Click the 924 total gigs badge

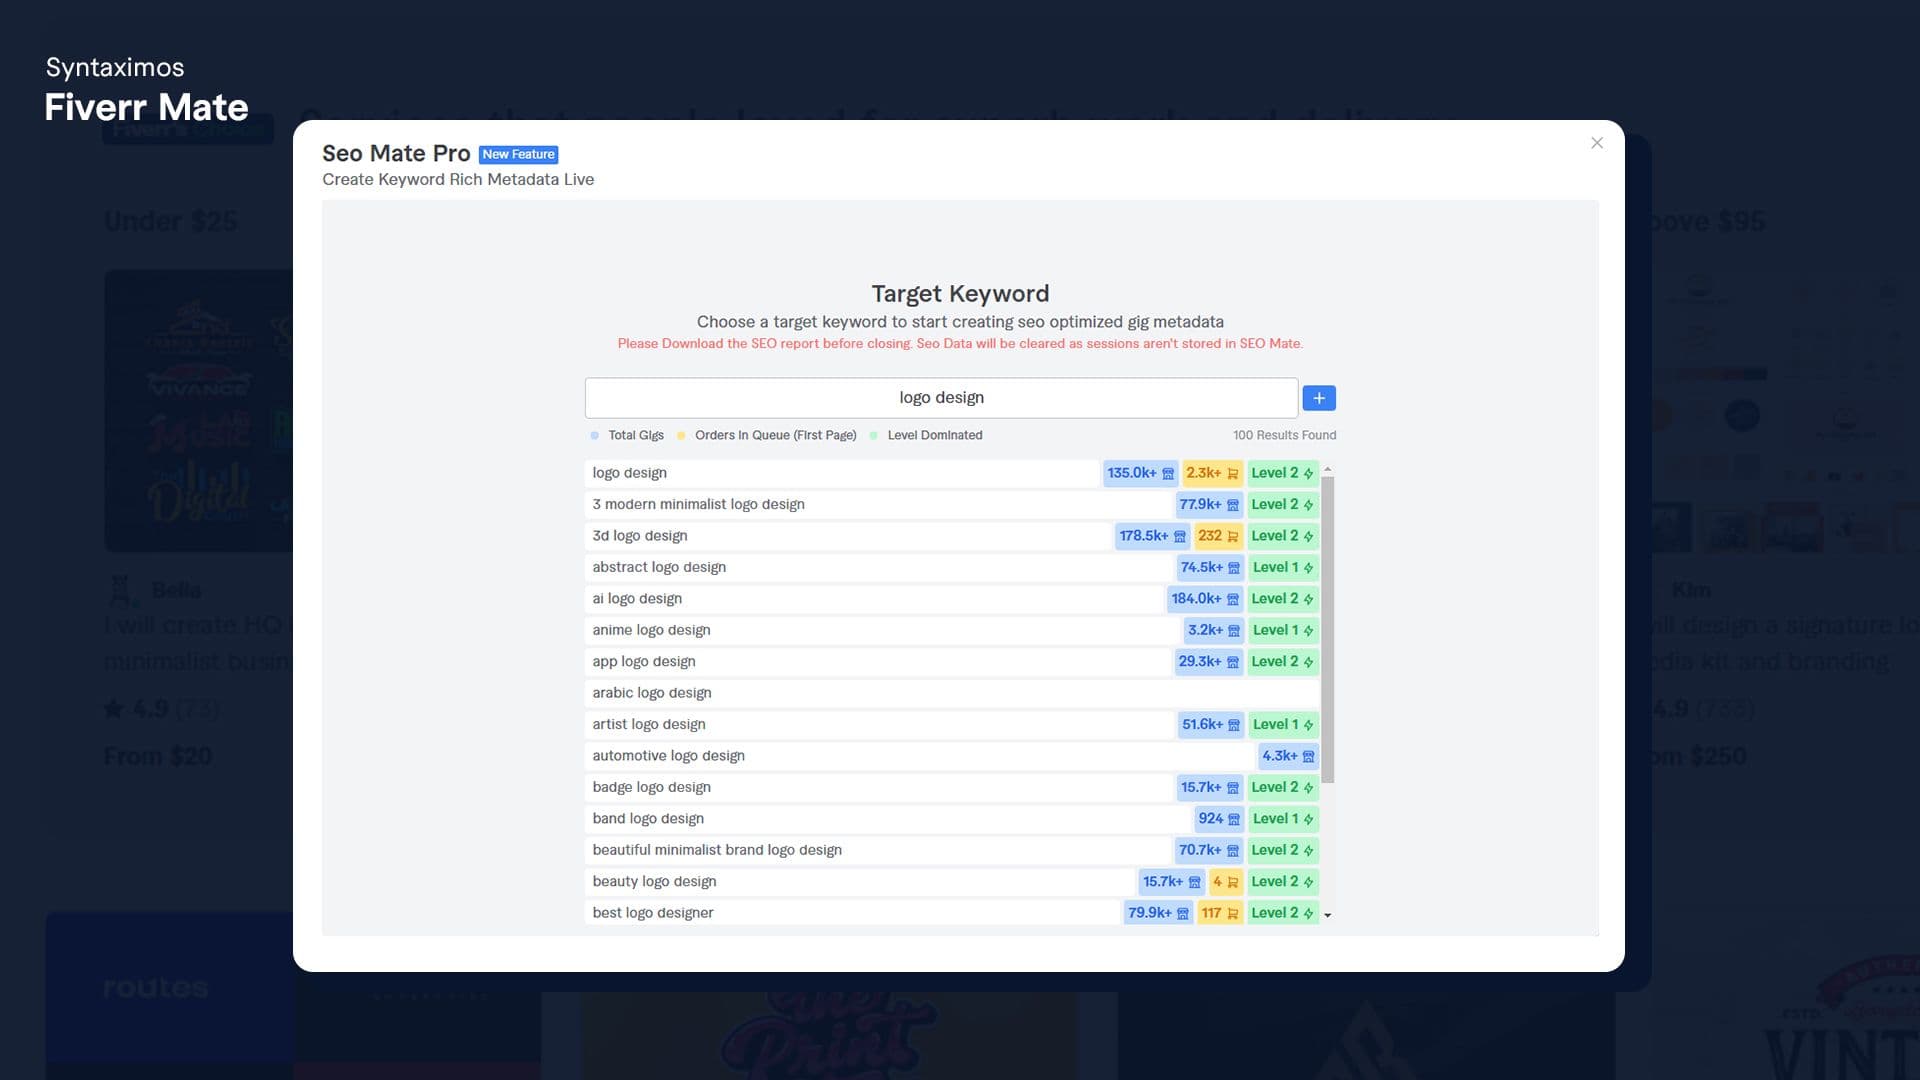click(1219, 819)
